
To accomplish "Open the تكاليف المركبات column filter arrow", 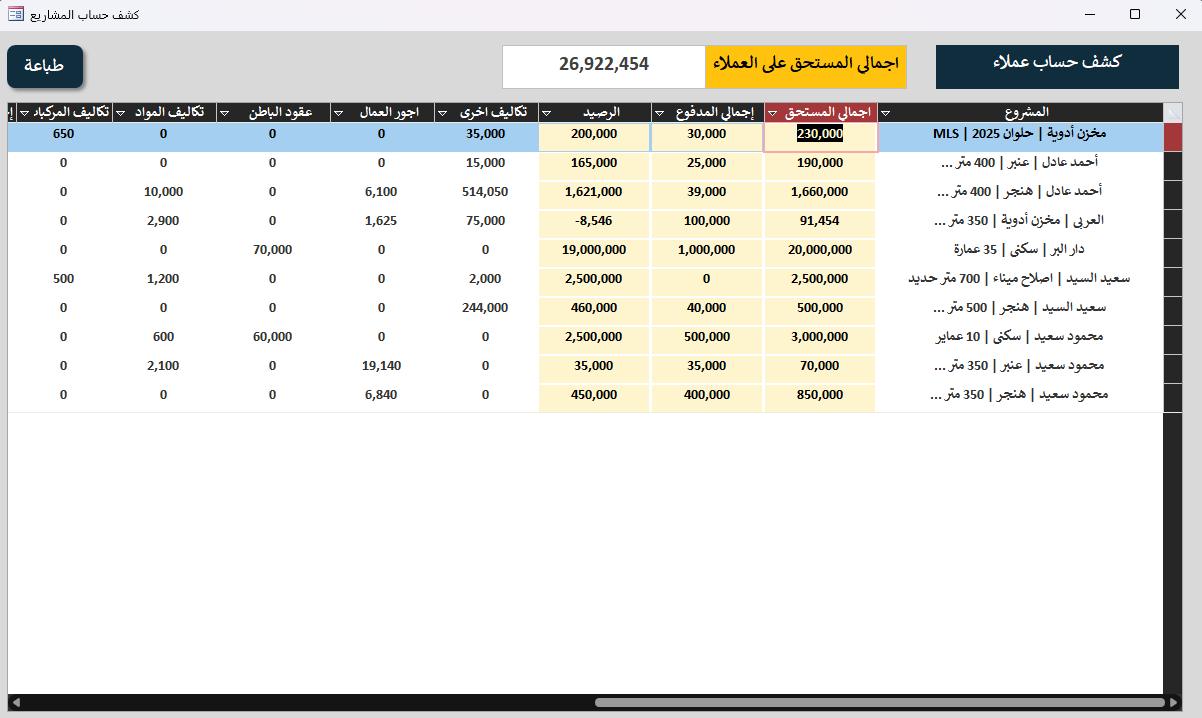I will click(x=24, y=113).
